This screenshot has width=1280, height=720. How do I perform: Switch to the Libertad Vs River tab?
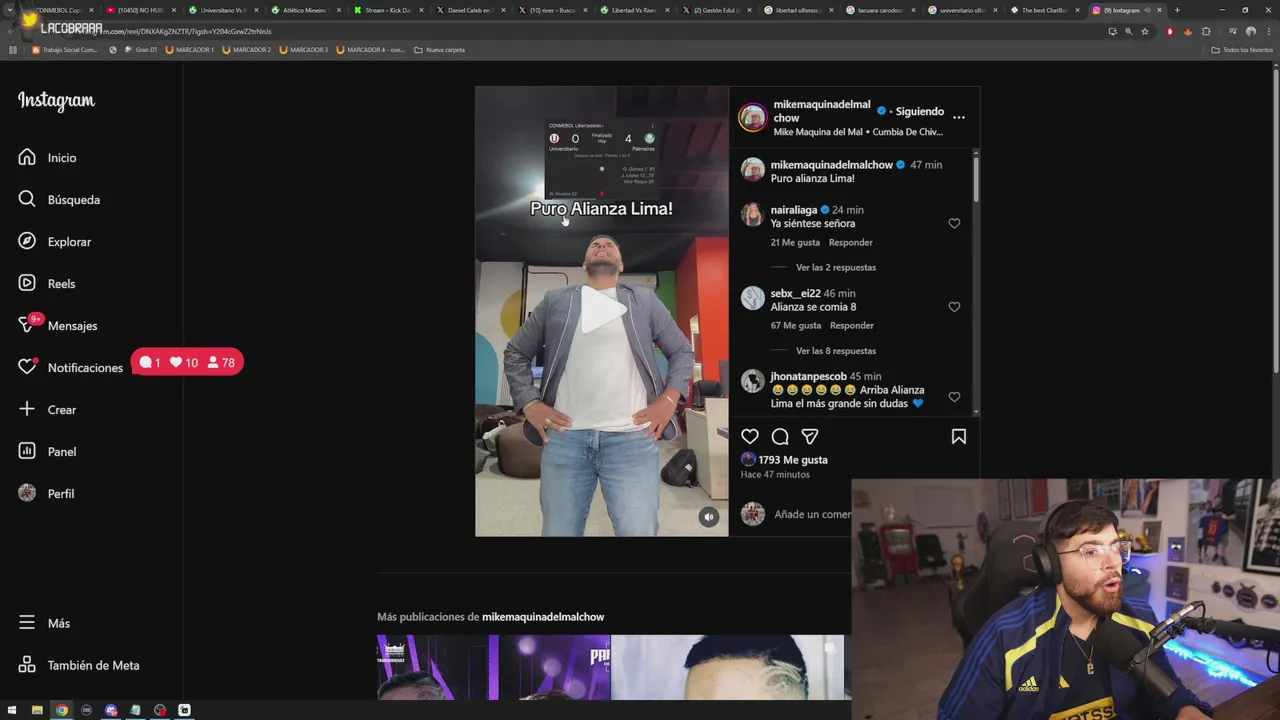[635, 10]
